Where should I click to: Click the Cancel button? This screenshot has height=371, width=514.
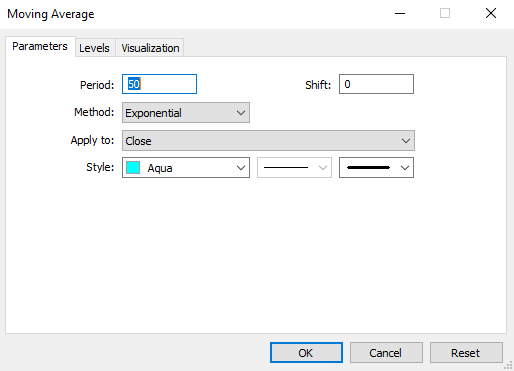(x=386, y=353)
